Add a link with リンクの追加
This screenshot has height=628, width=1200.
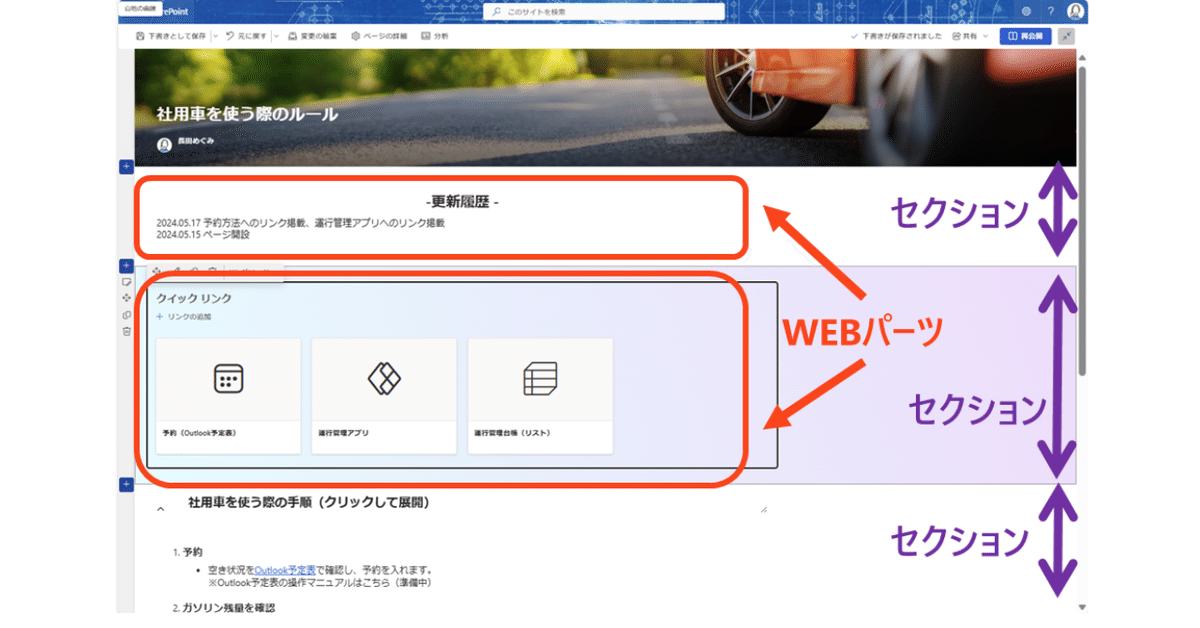point(184,317)
